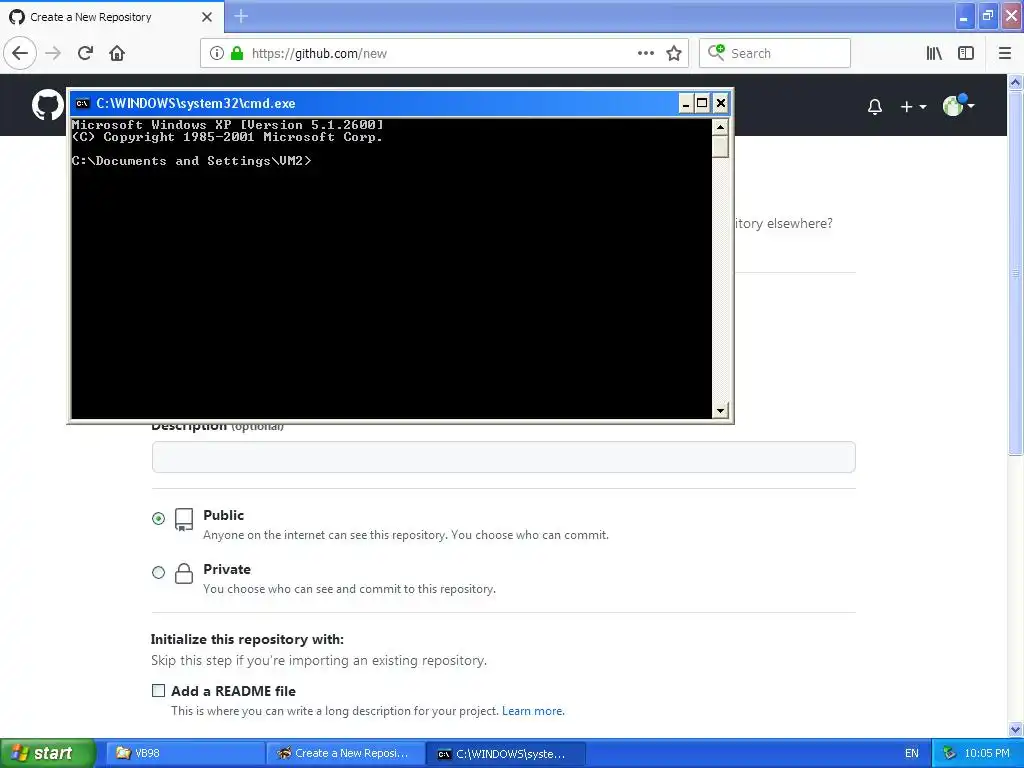Viewport: 1024px width, 768px height.
Task: Bookmark this page with the star icon
Action: [674, 53]
